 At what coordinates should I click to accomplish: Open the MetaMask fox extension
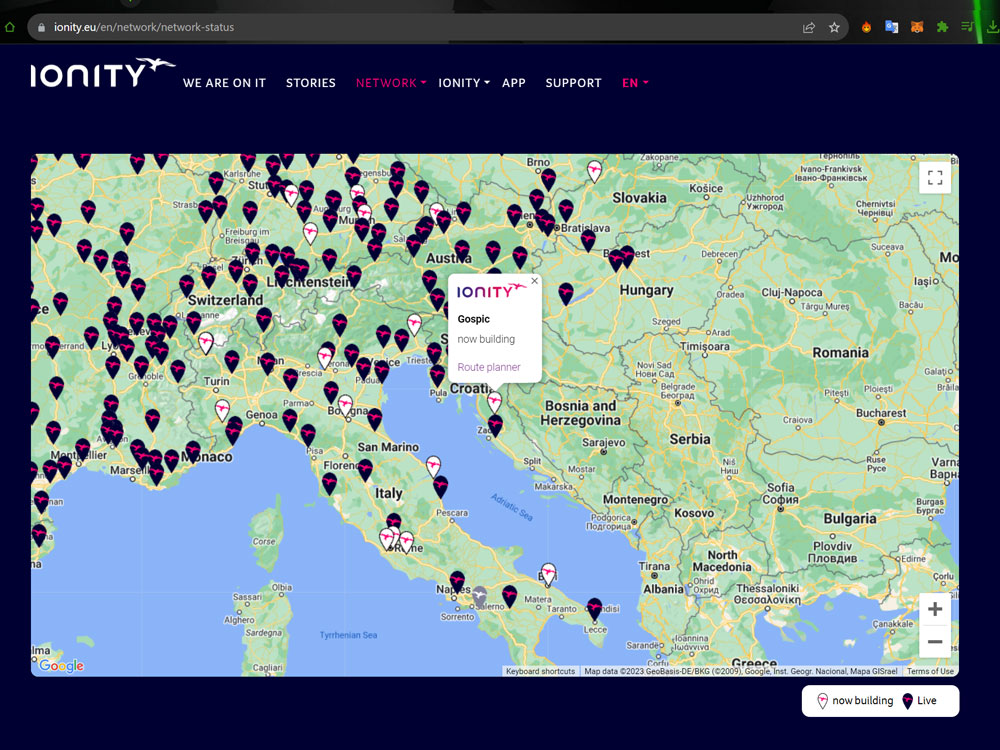(917, 28)
